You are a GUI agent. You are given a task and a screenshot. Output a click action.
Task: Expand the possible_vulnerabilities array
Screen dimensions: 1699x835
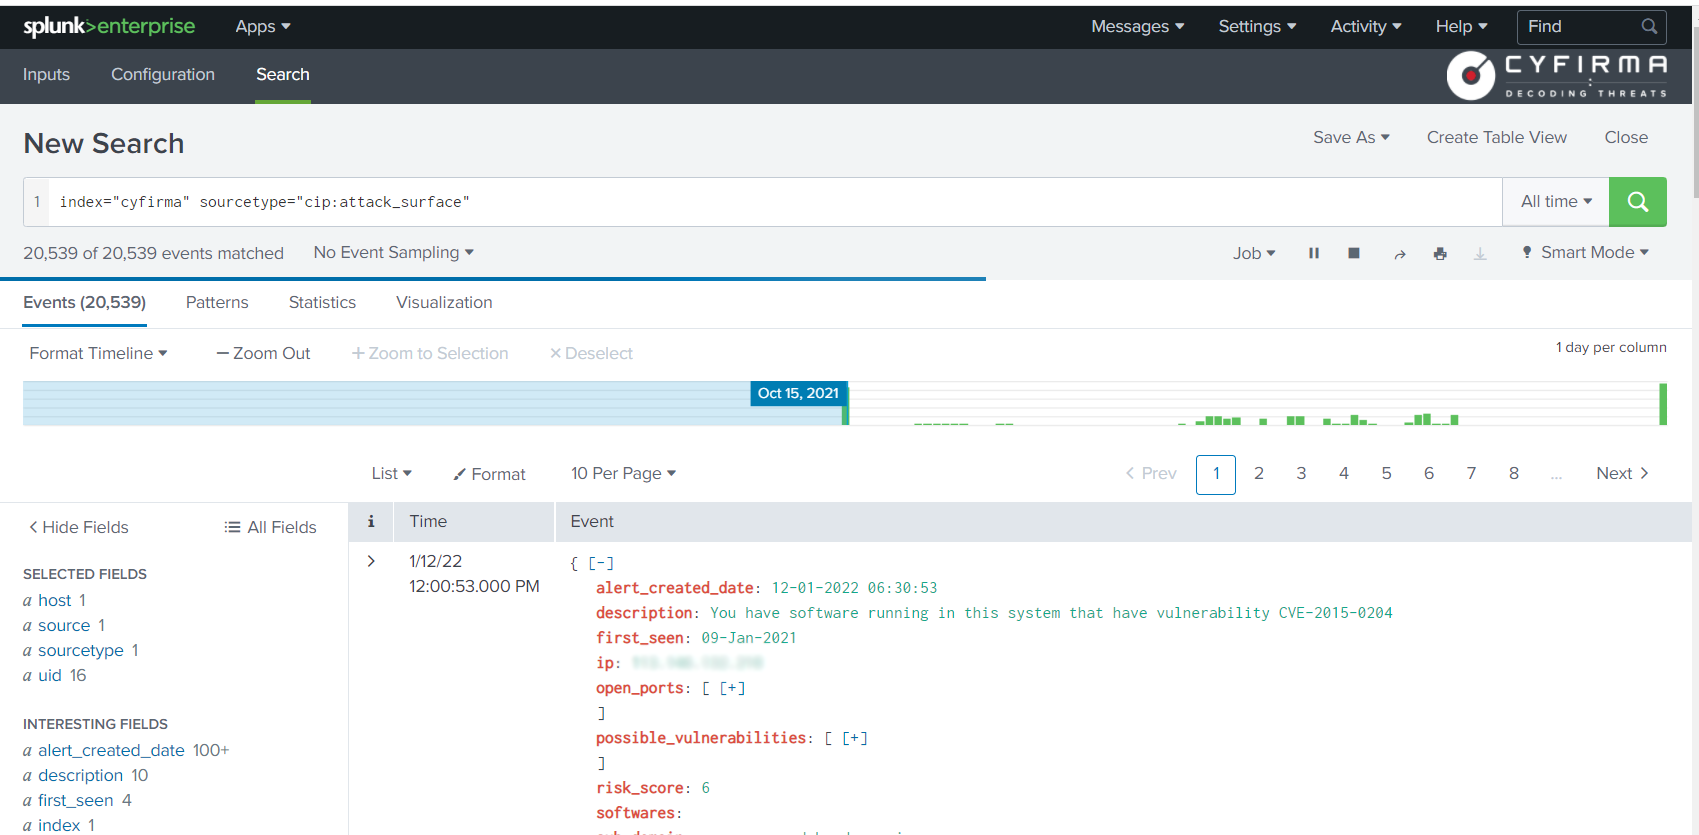(855, 738)
